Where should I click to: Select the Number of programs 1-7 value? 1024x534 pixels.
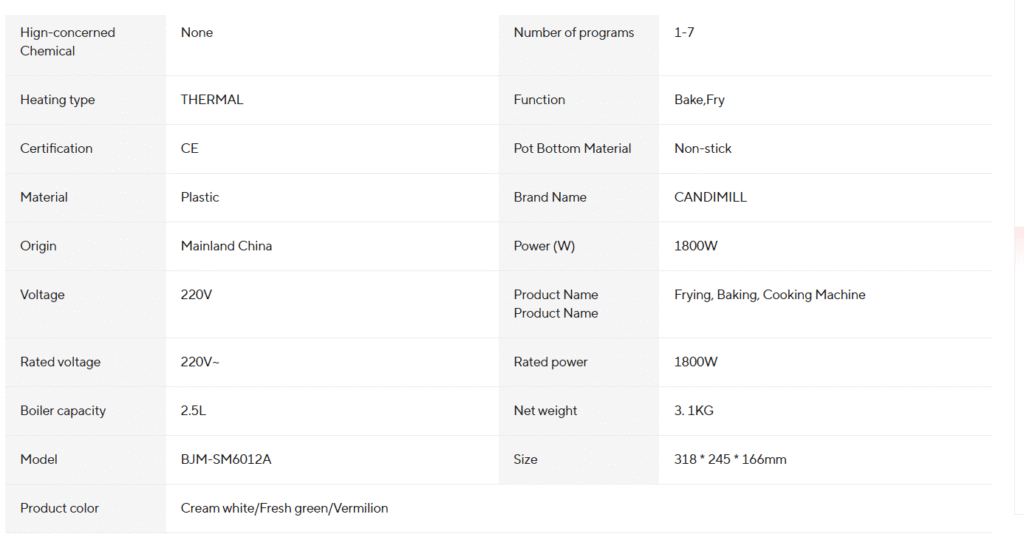(x=684, y=33)
